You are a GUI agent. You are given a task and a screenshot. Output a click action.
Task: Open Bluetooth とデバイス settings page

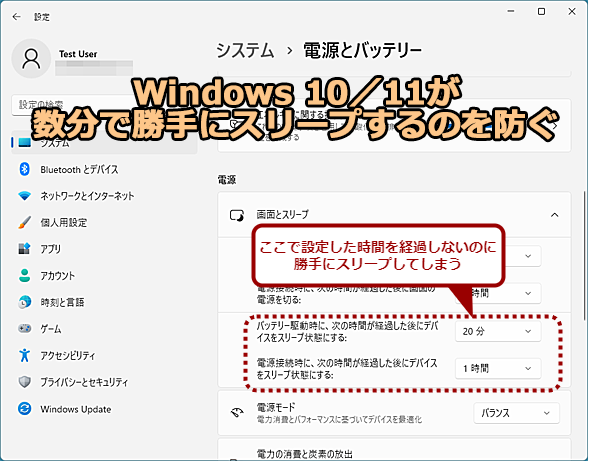(x=104, y=169)
